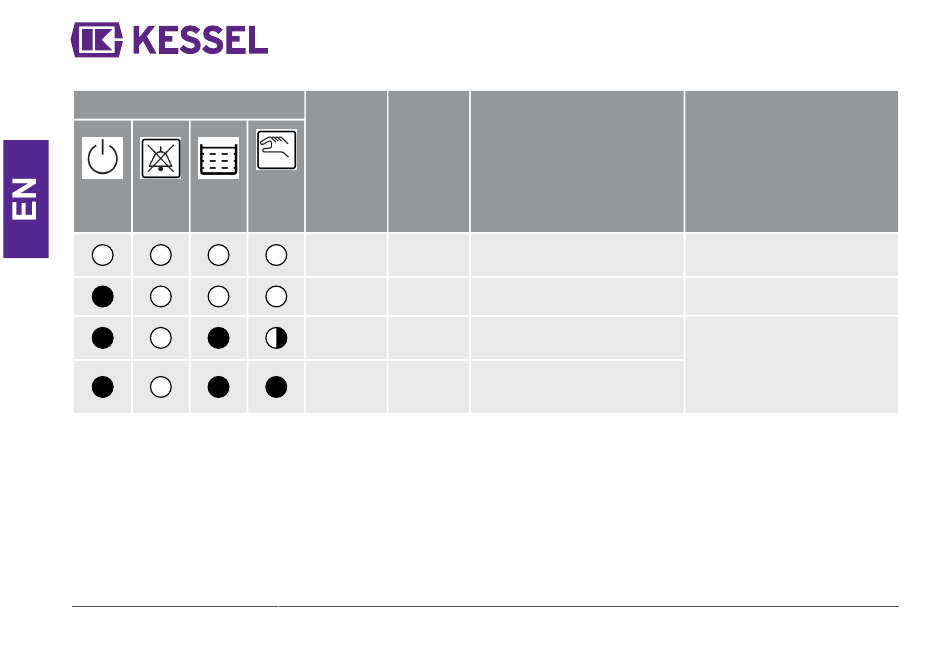Select the purple EN language tab
This screenshot has height=657, width=950.
[26, 199]
